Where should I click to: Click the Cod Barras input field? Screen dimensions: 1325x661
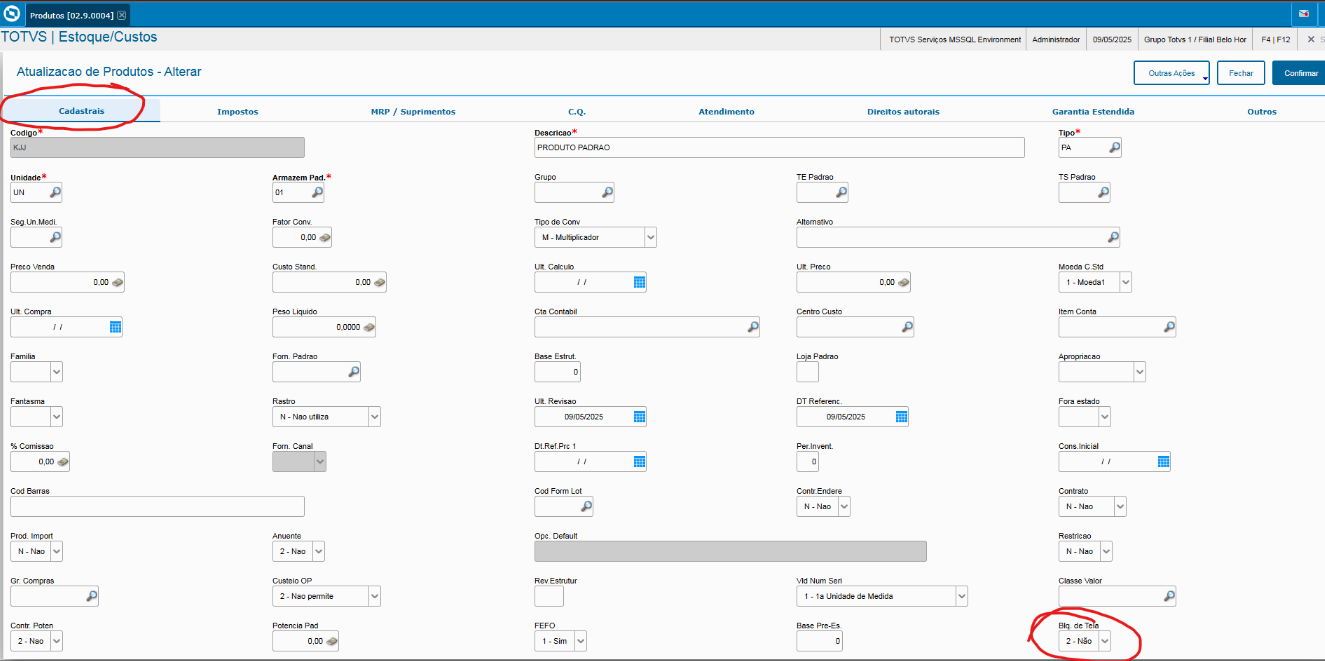(157, 507)
